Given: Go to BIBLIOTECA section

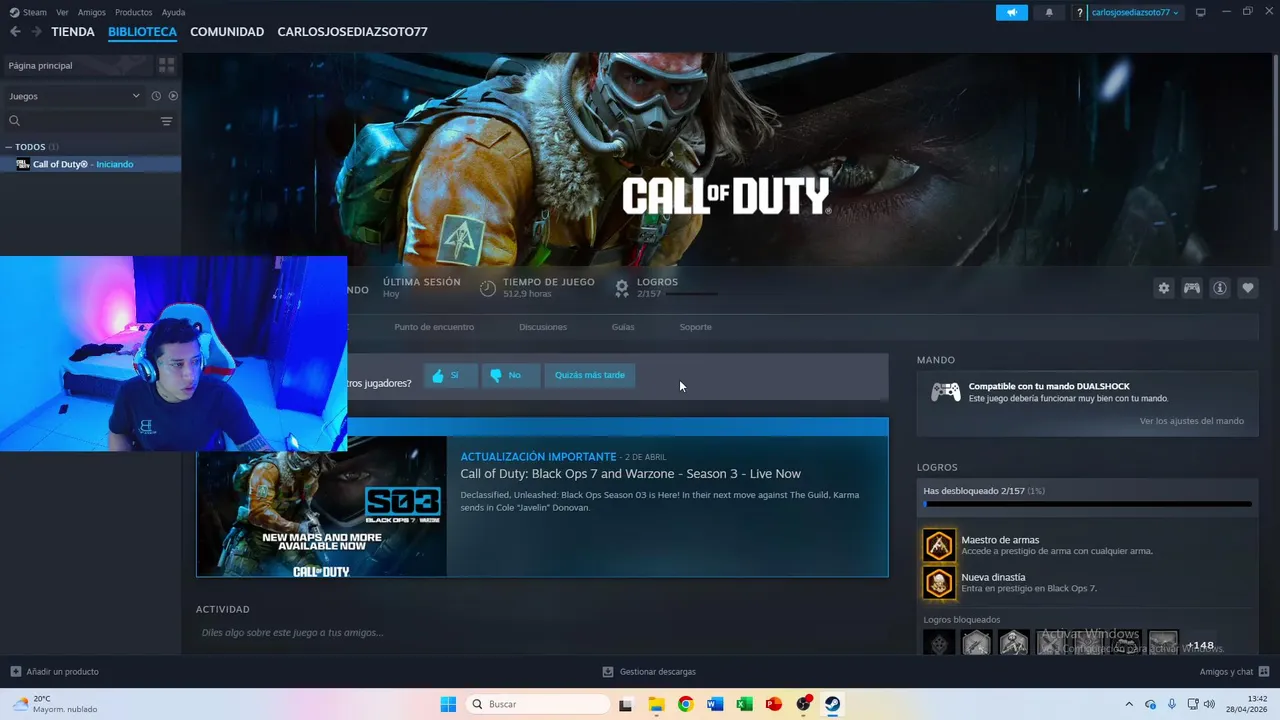Looking at the screenshot, I should pyautogui.click(x=142, y=32).
